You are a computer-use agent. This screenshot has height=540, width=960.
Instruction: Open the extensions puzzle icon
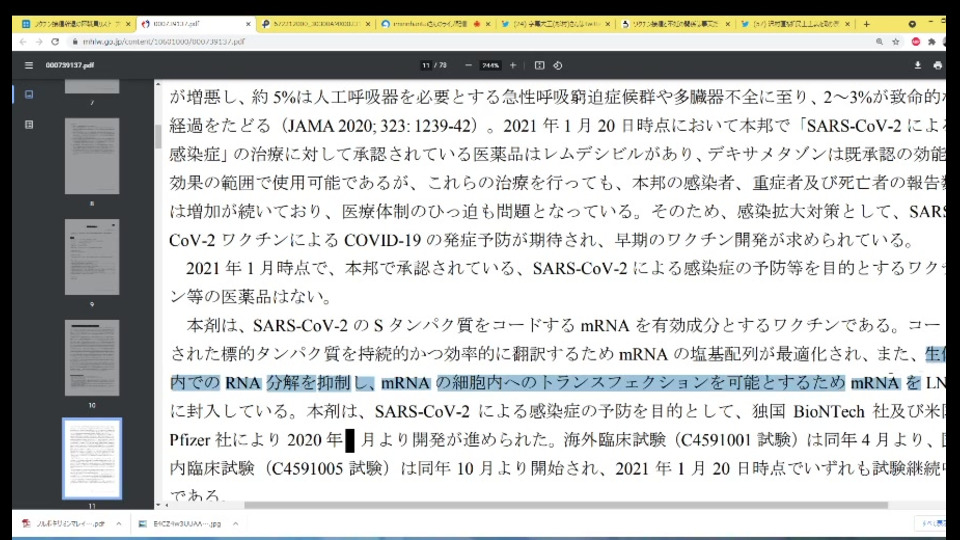pos(931,42)
